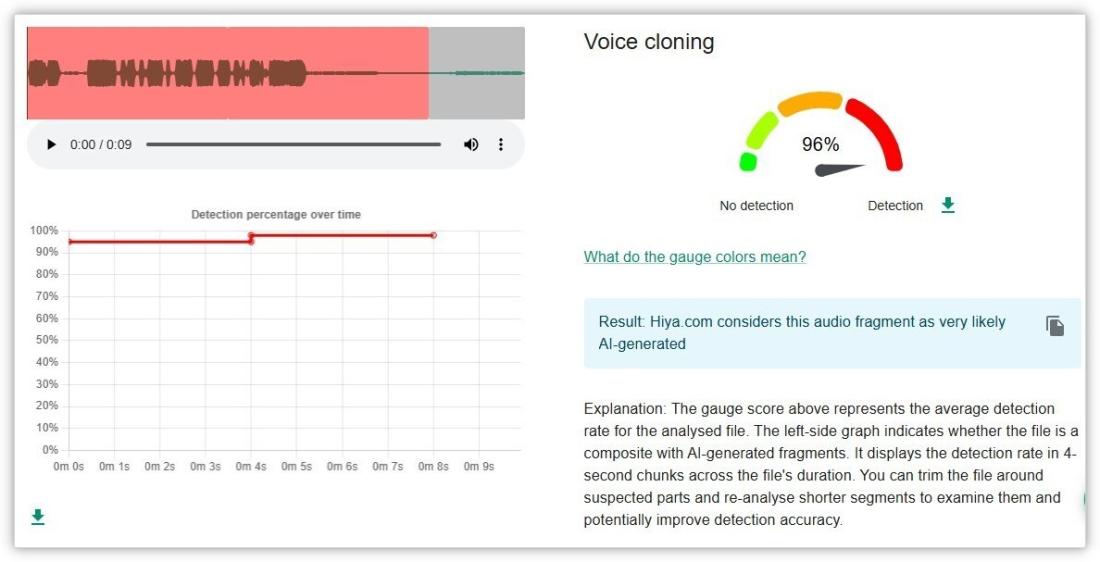Viewport: 1100px width, 562px height.
Task: Click the 96% gauge score
Action: pyautogui.click(x=820, y=144)
